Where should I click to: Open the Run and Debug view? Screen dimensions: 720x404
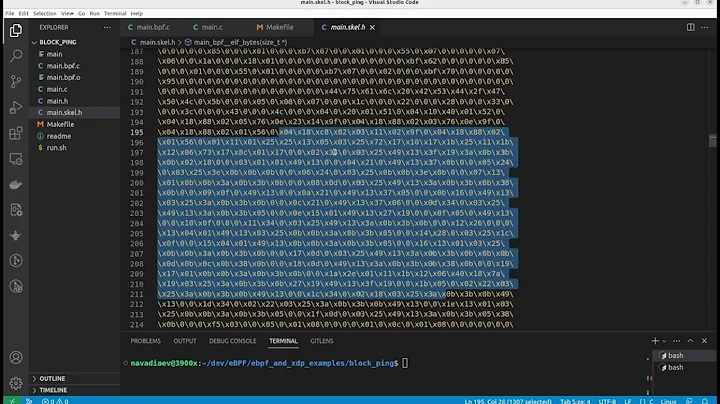(x=16, y=107)
